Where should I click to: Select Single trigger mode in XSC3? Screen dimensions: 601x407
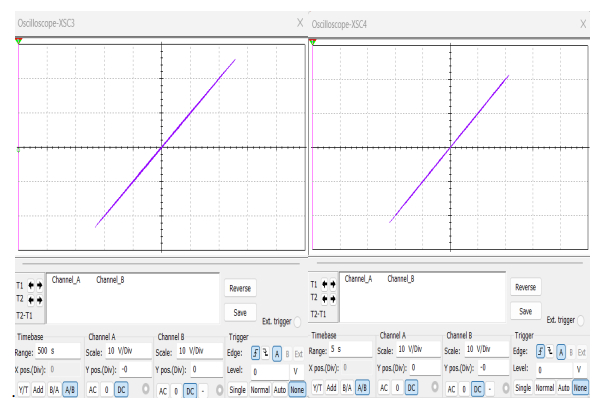point(236,389)
